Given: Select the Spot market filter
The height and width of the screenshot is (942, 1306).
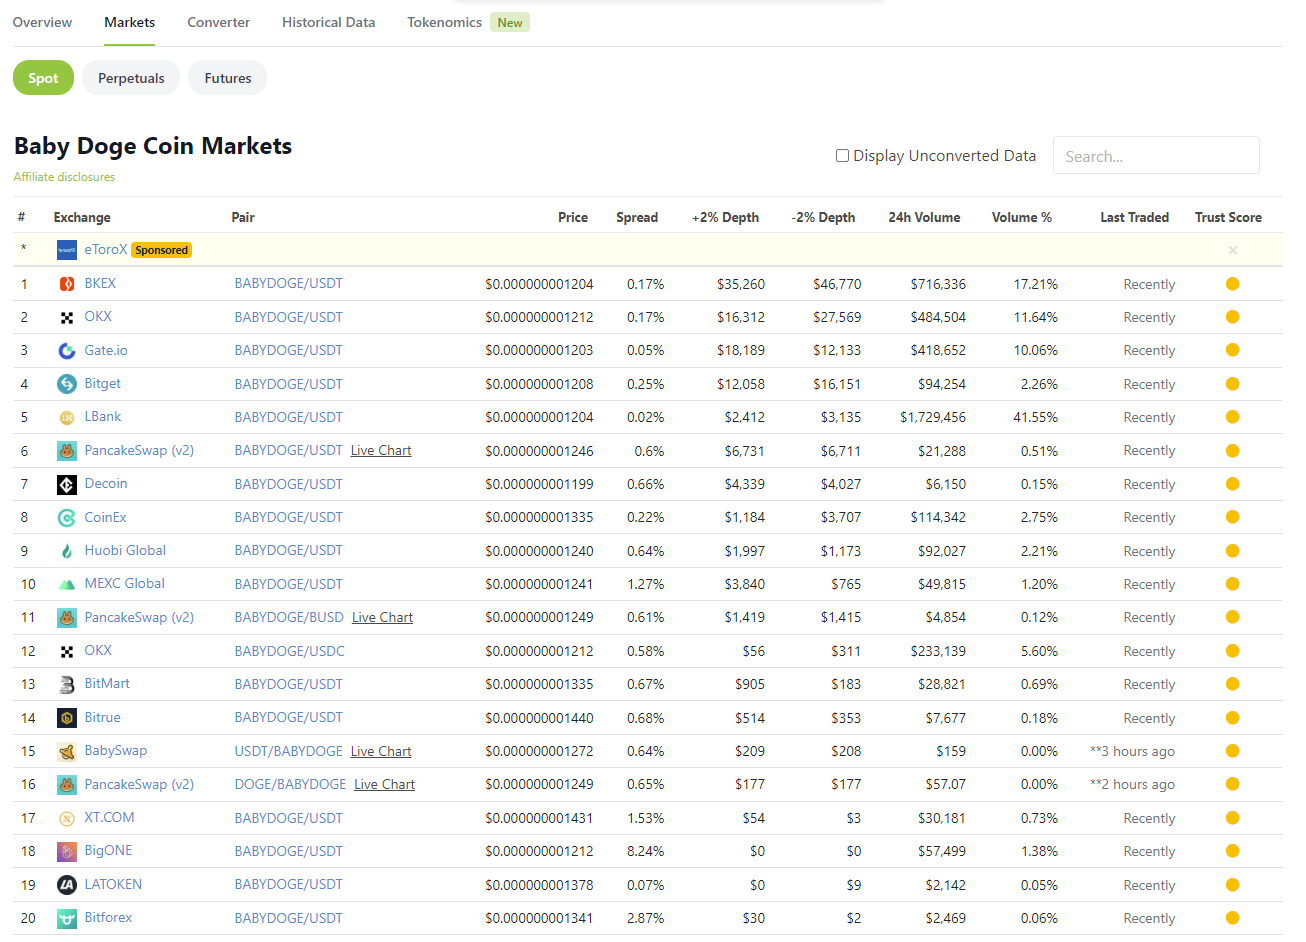Looking at the screenshot, I should point(43,78).
